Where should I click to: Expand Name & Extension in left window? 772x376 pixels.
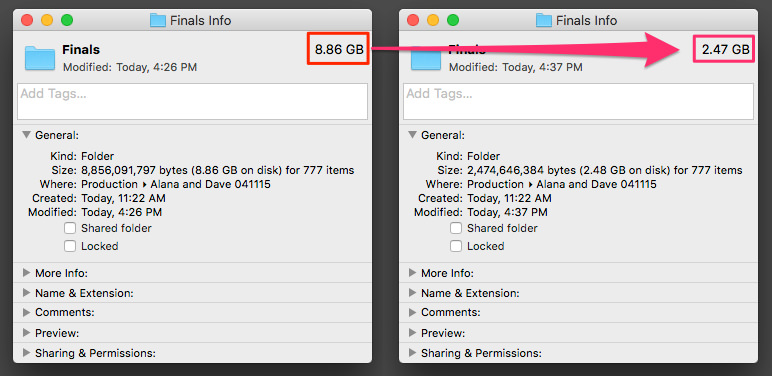[x=27, y=293]
